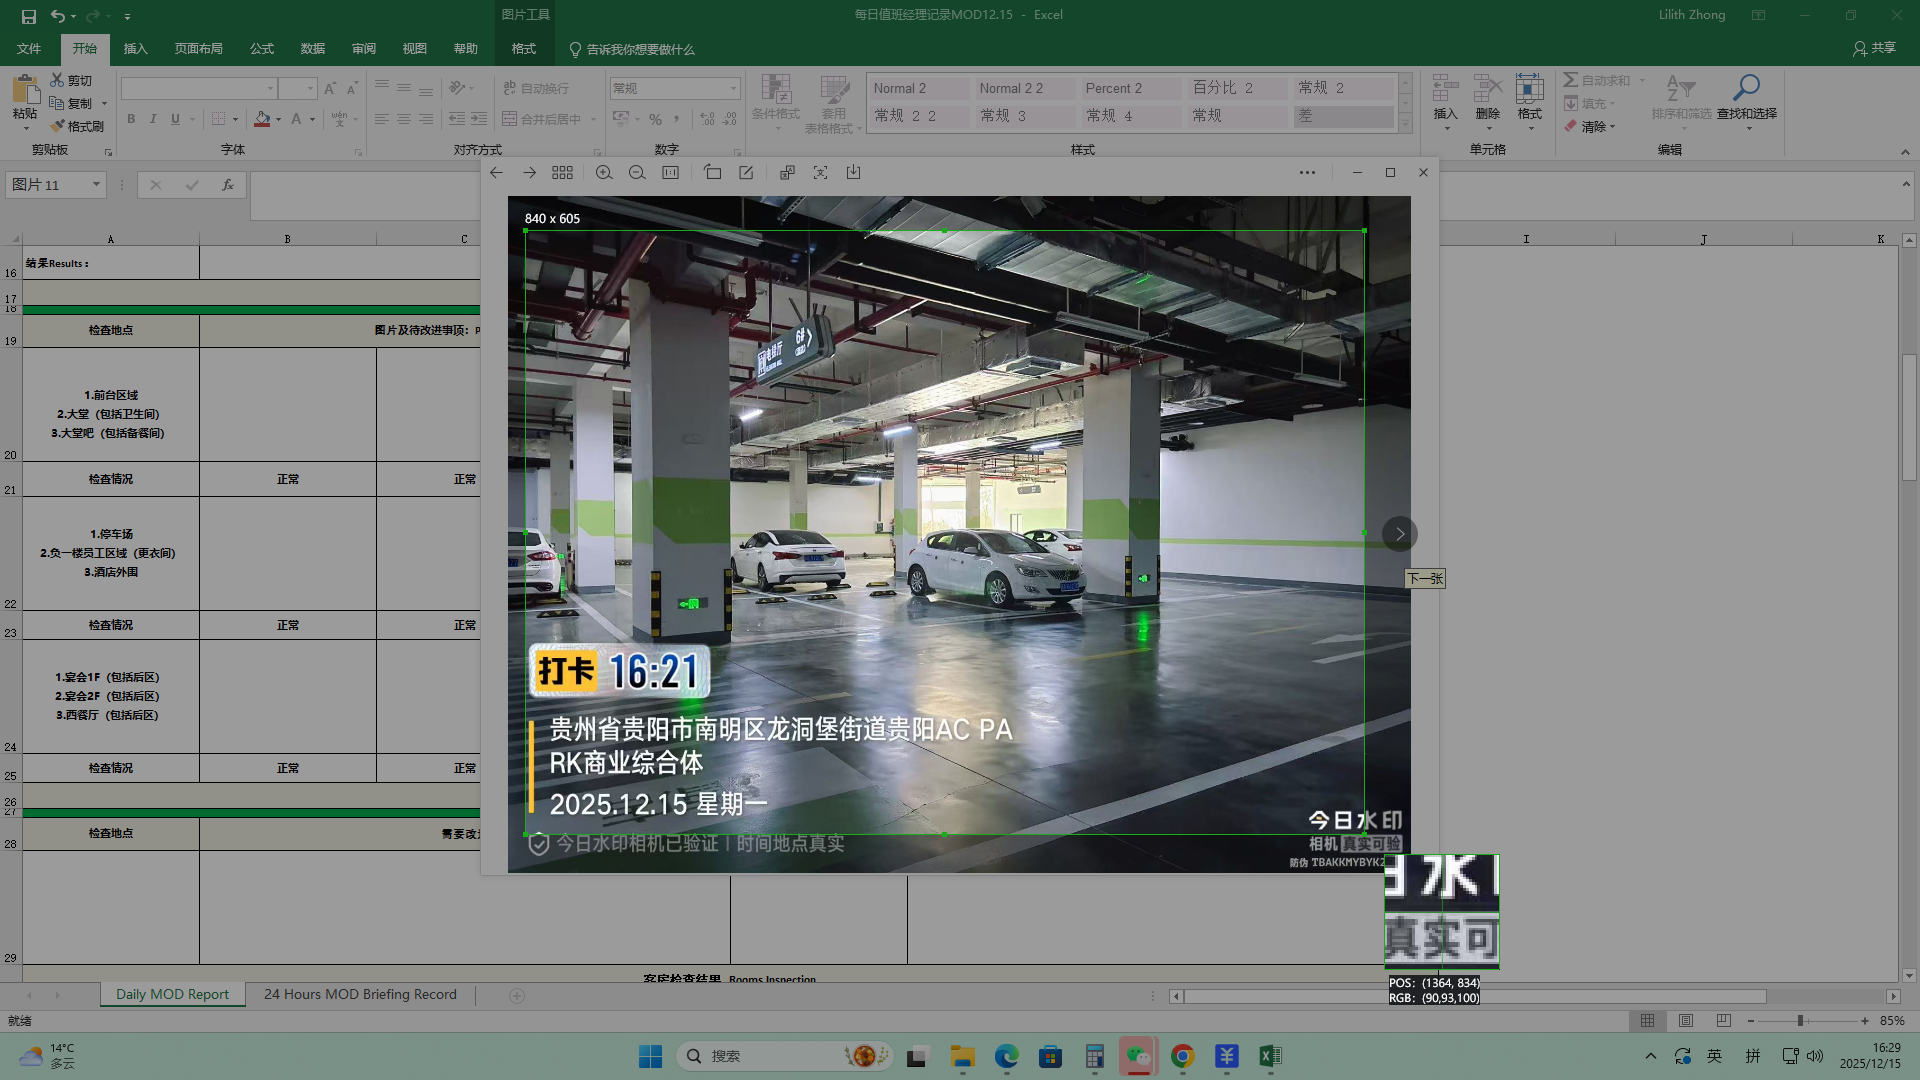Rotate the image in the viewer
This screenshot has width=1920, height=1080.
tap(712, 173)
